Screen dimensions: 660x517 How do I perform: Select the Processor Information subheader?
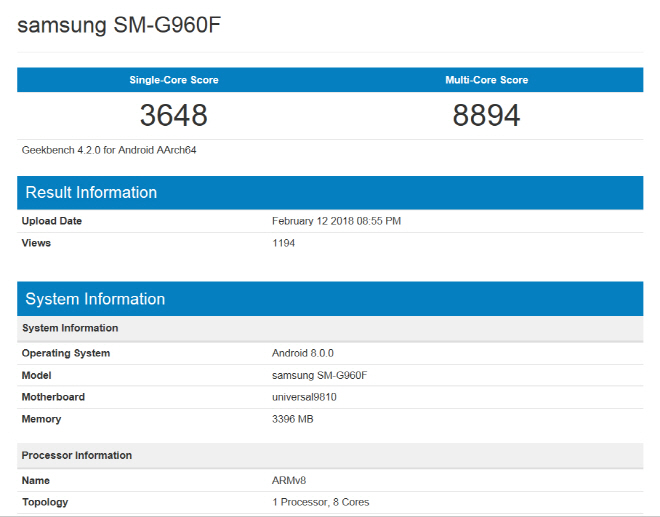click(x=330, y=455)
